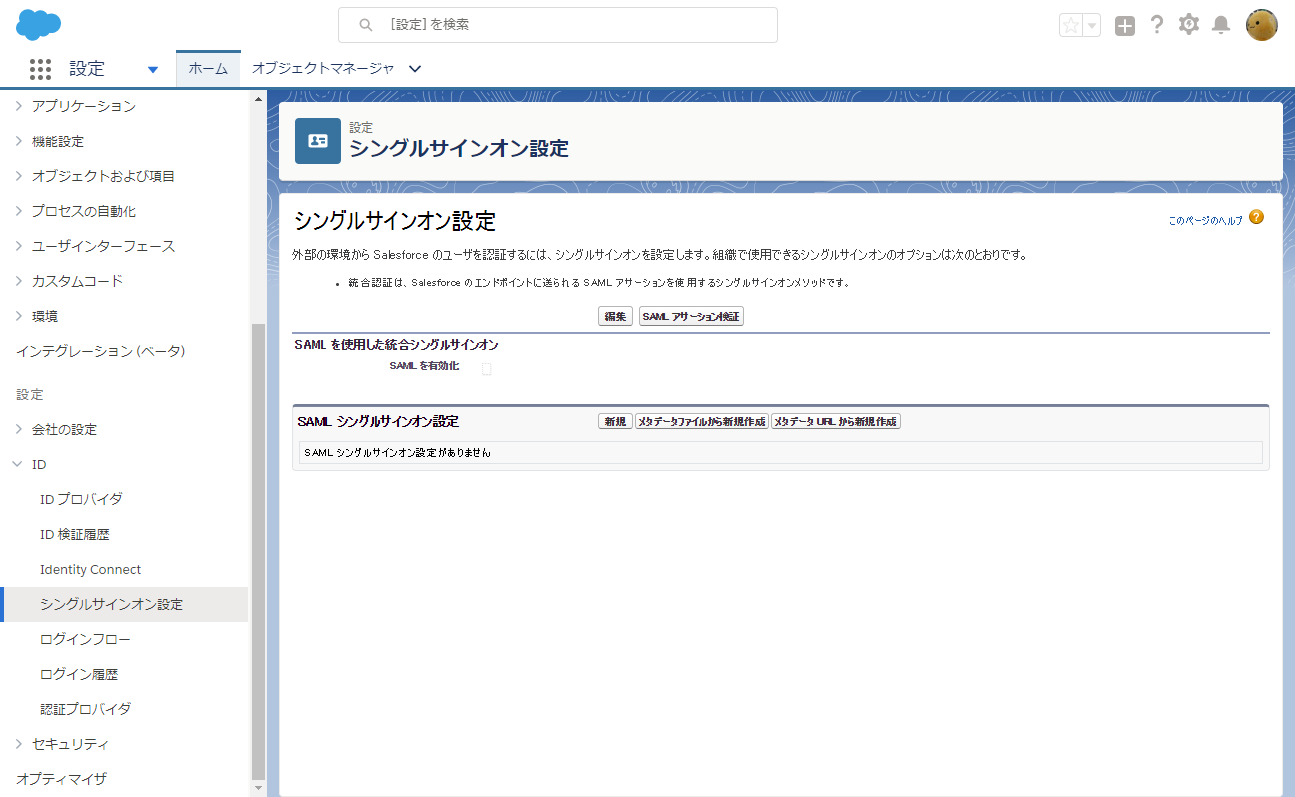Open the setup gear icon
Screen dimensions: 1295x797
(x=1189, y=25)
